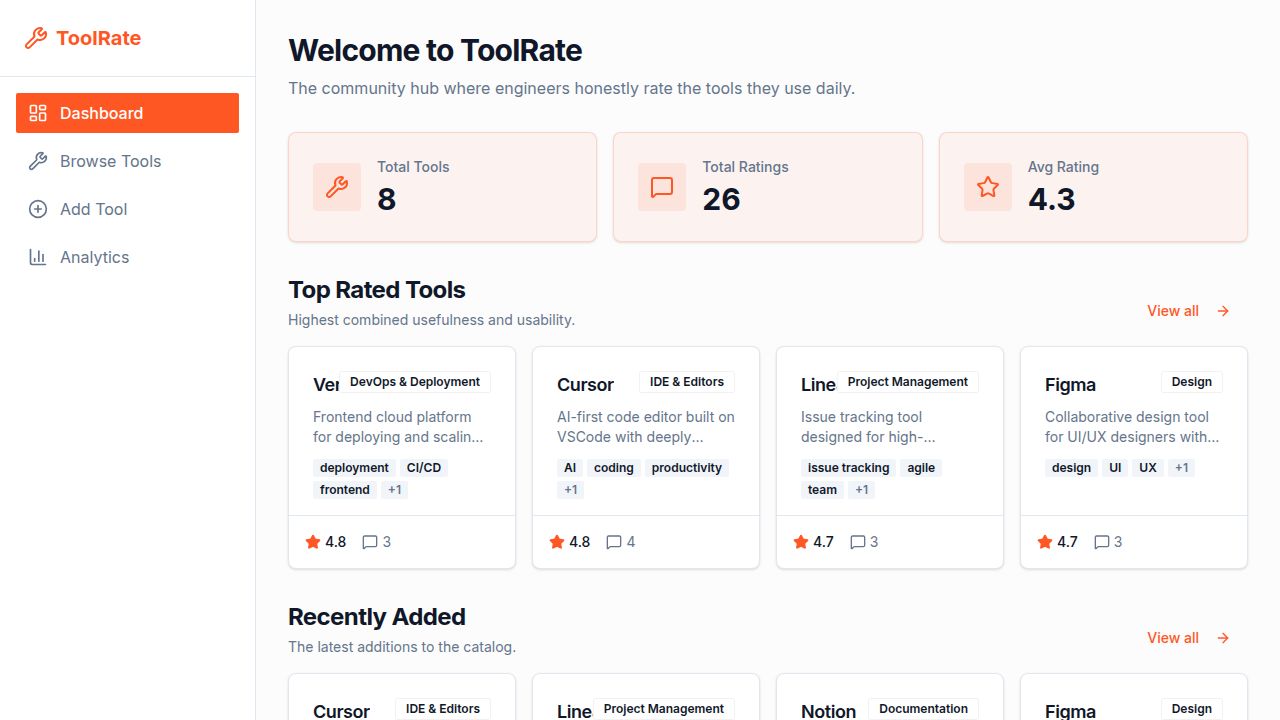Click the star icon on Vercel card footer

(x=313, y=542)
